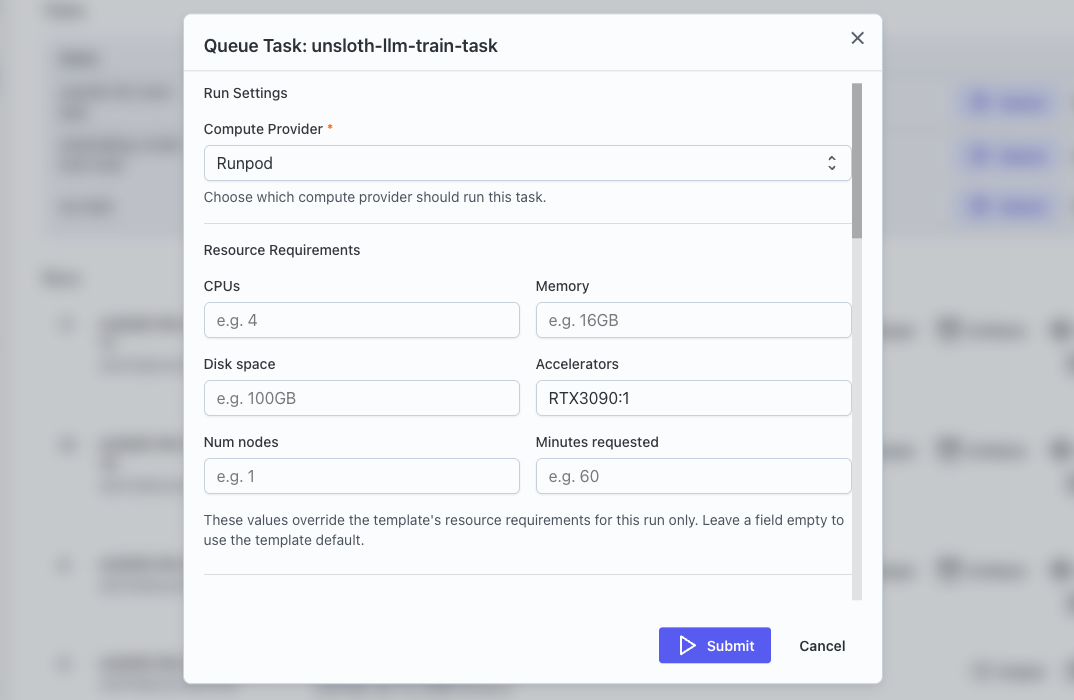The image size is (1074, 700).
Task: Click the X to close the Queue Task dialog
Action: point(857,38)
